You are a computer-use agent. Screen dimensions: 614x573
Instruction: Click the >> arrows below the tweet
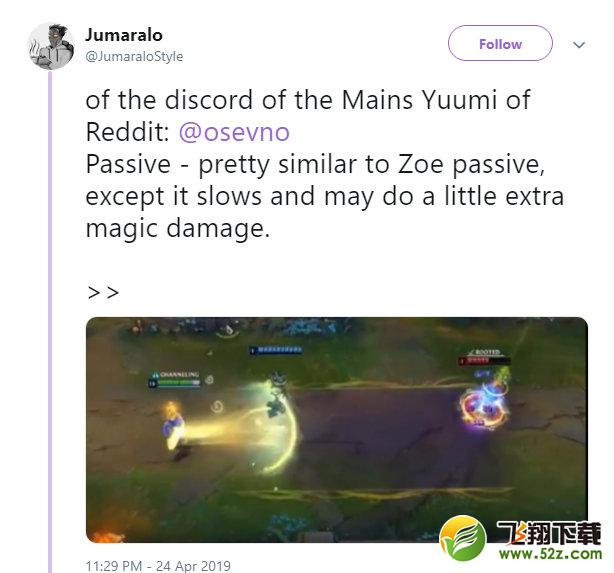[103, 293]
